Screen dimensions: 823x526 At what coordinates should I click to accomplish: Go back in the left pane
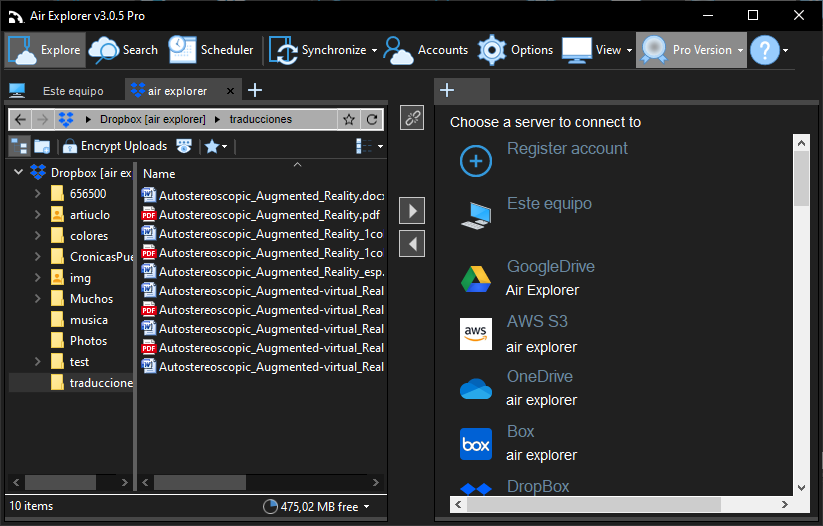point(20,120)
